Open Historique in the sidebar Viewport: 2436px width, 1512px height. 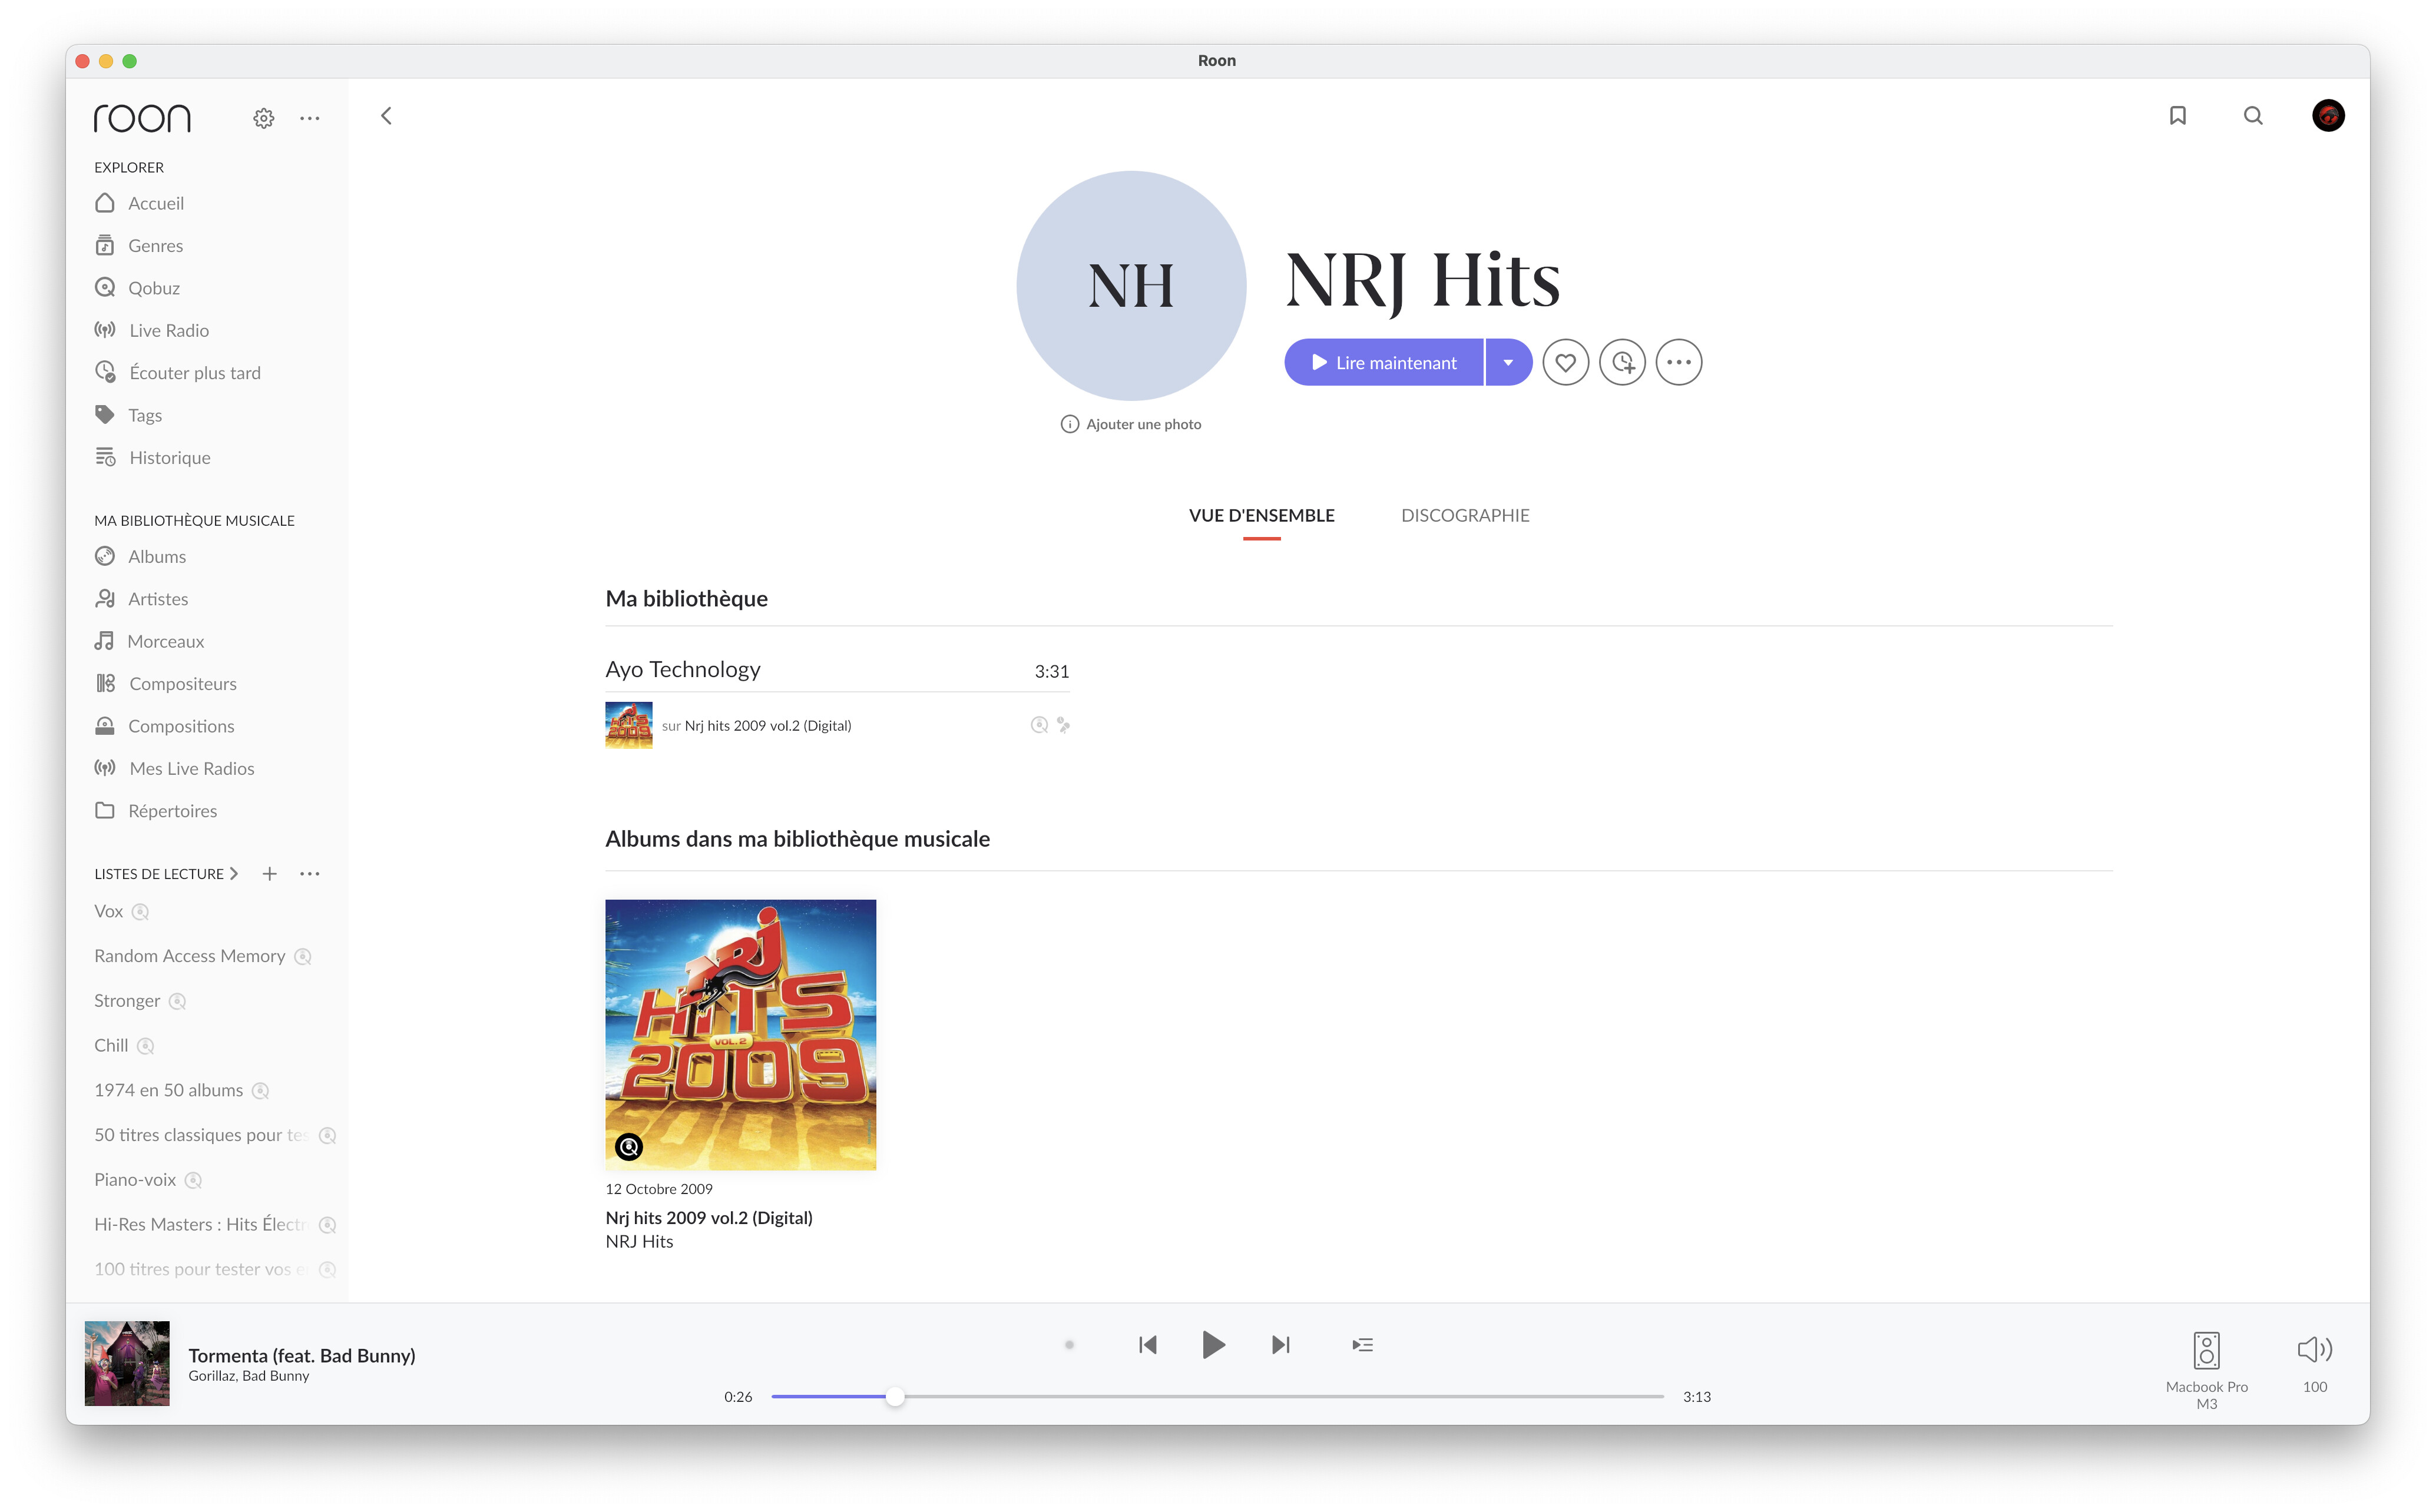coord(169,458)
